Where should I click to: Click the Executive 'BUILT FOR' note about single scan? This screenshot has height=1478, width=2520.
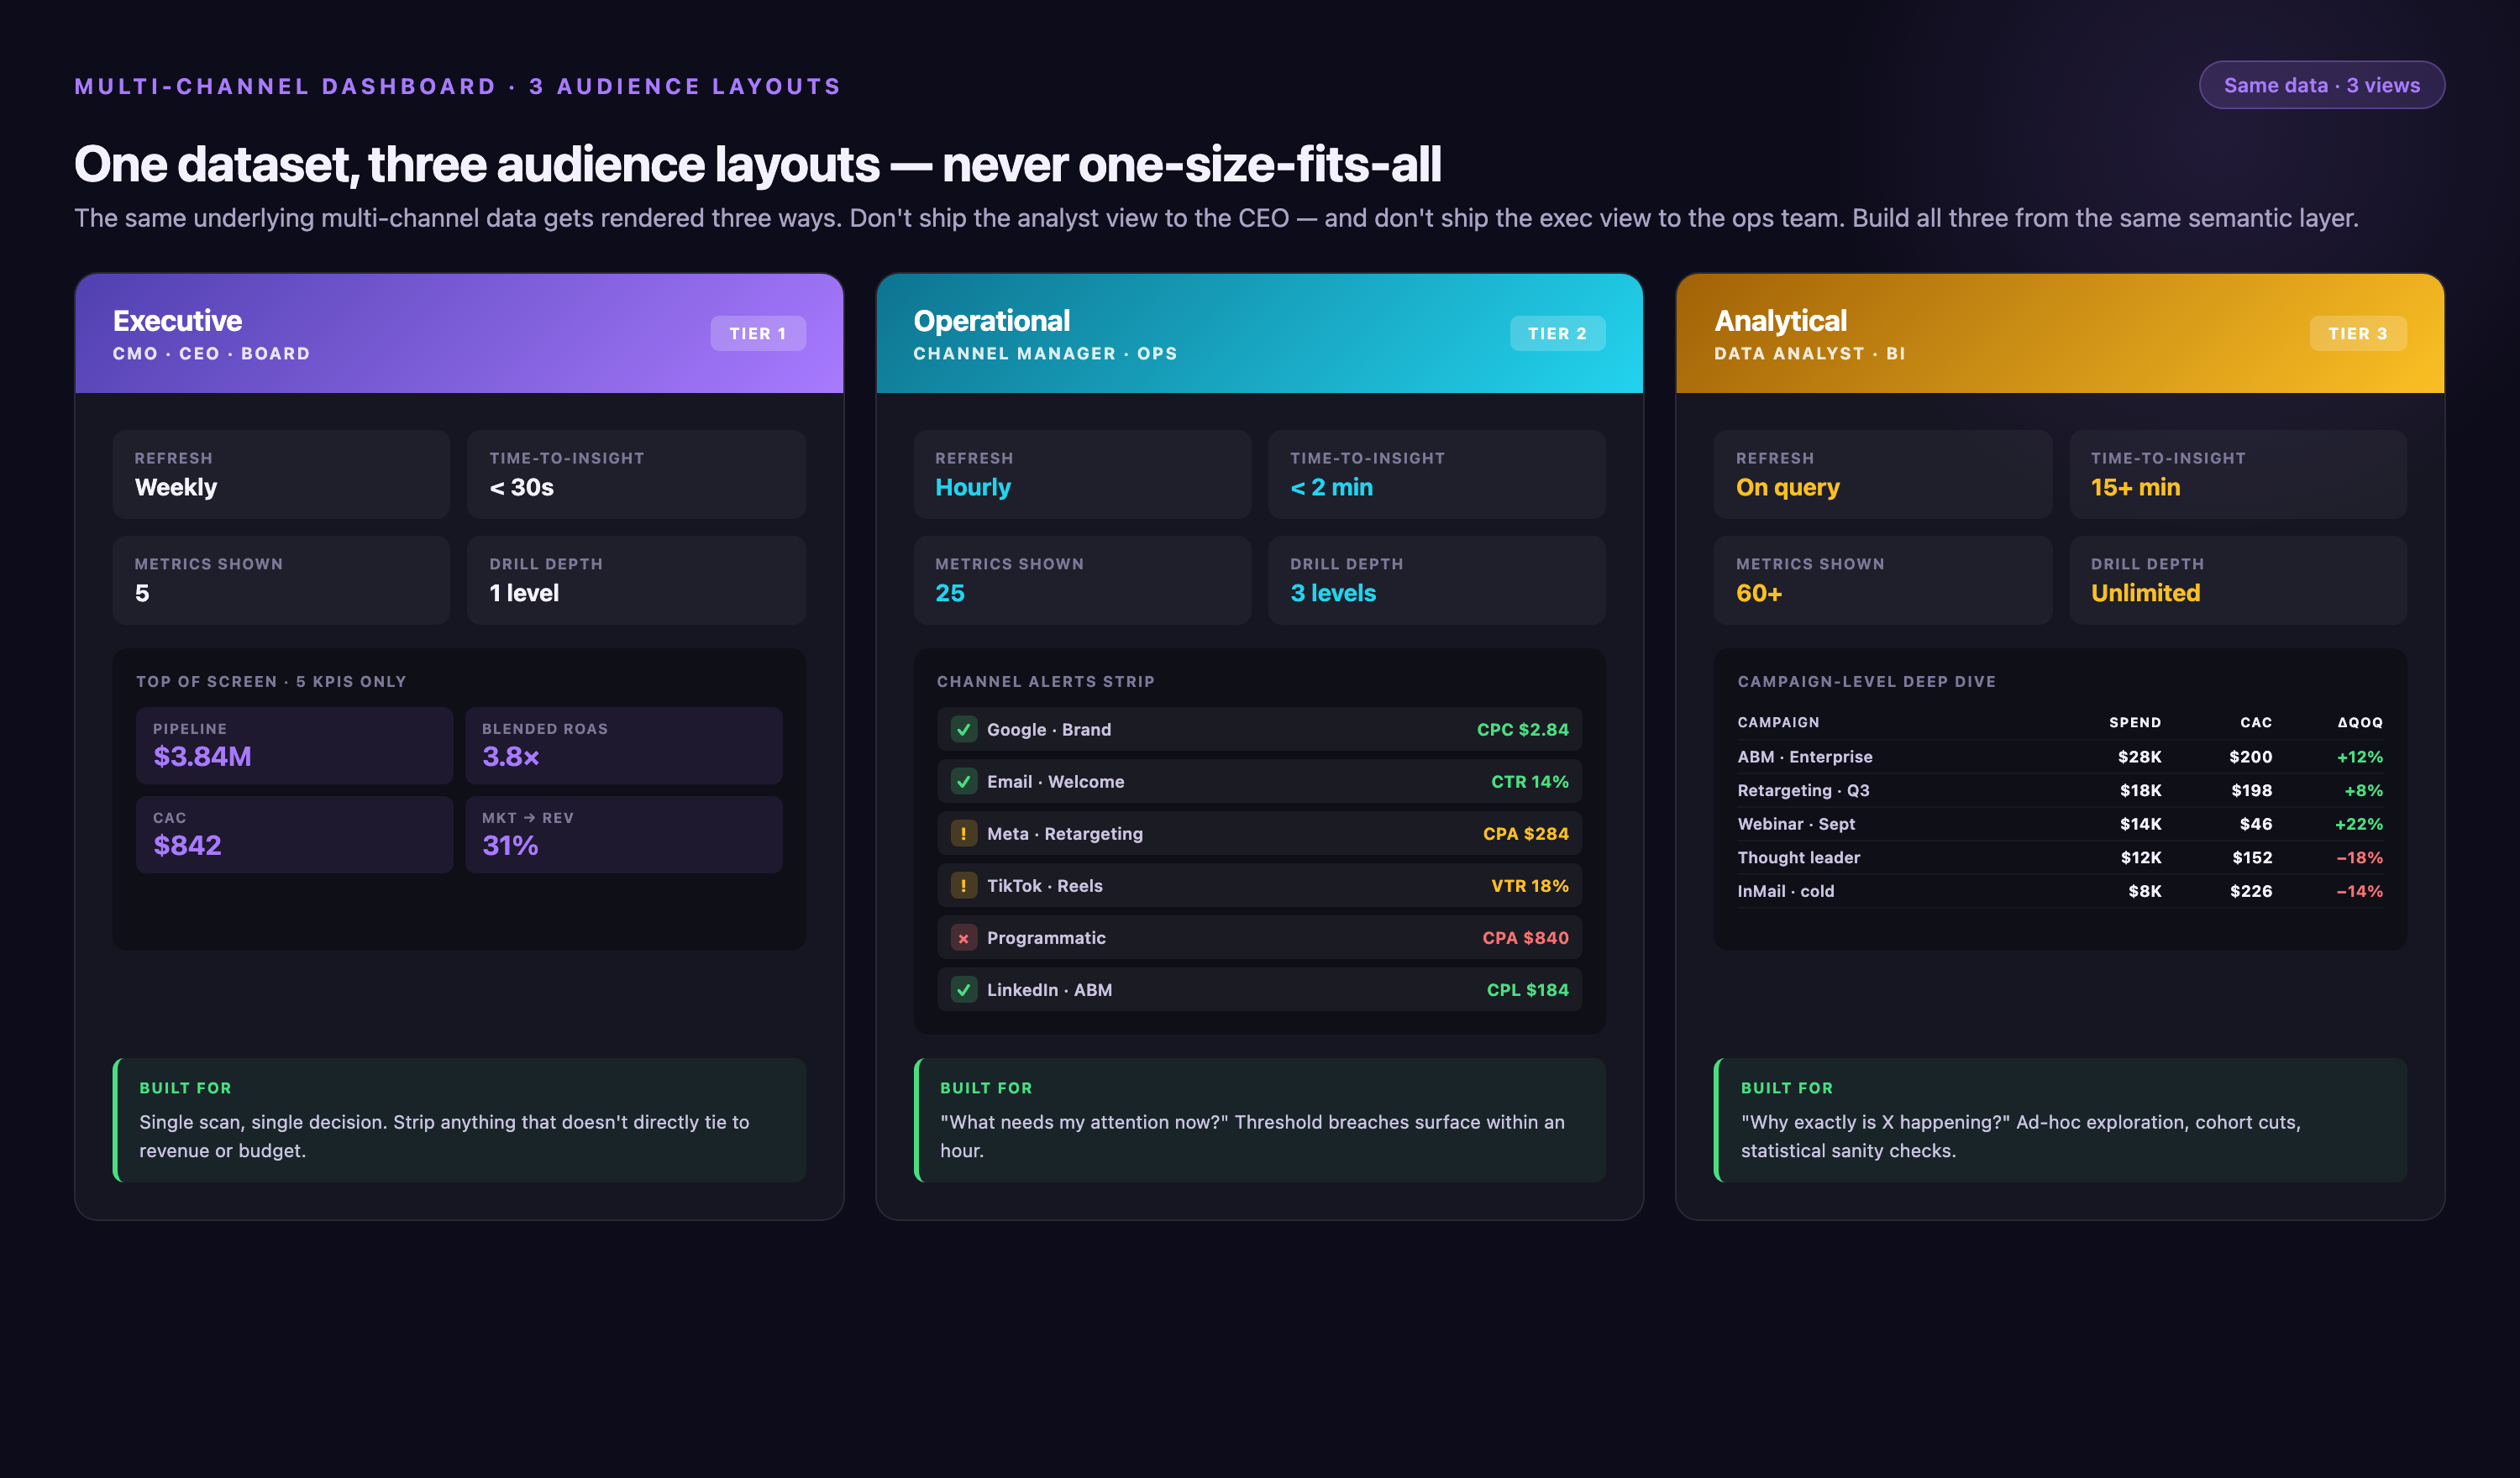click(x=459, y=1121)
